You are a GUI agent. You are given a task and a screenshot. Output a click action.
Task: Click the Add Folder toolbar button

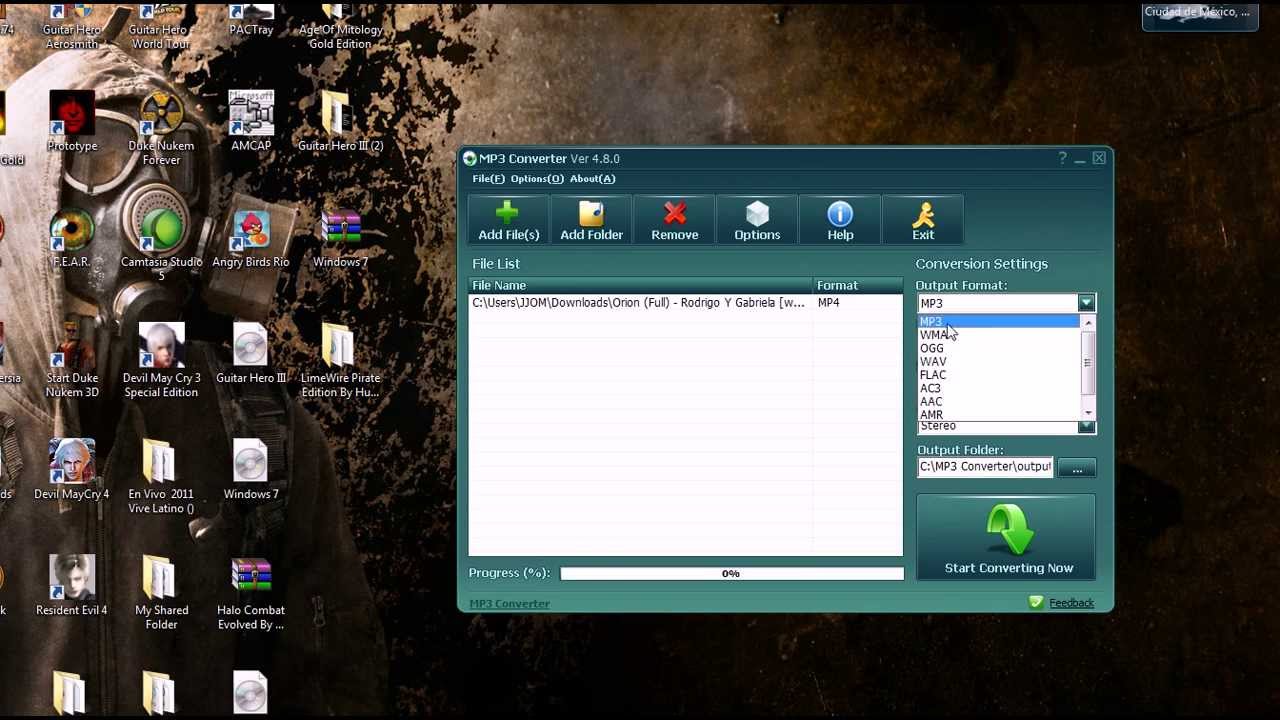(x=591, y=221)
